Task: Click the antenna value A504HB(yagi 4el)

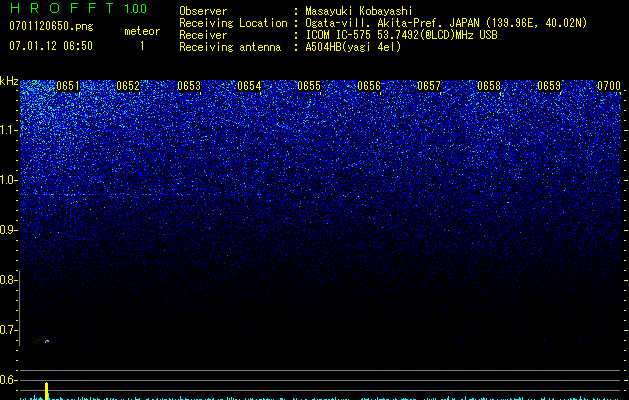Action: (x=353, y=47)
